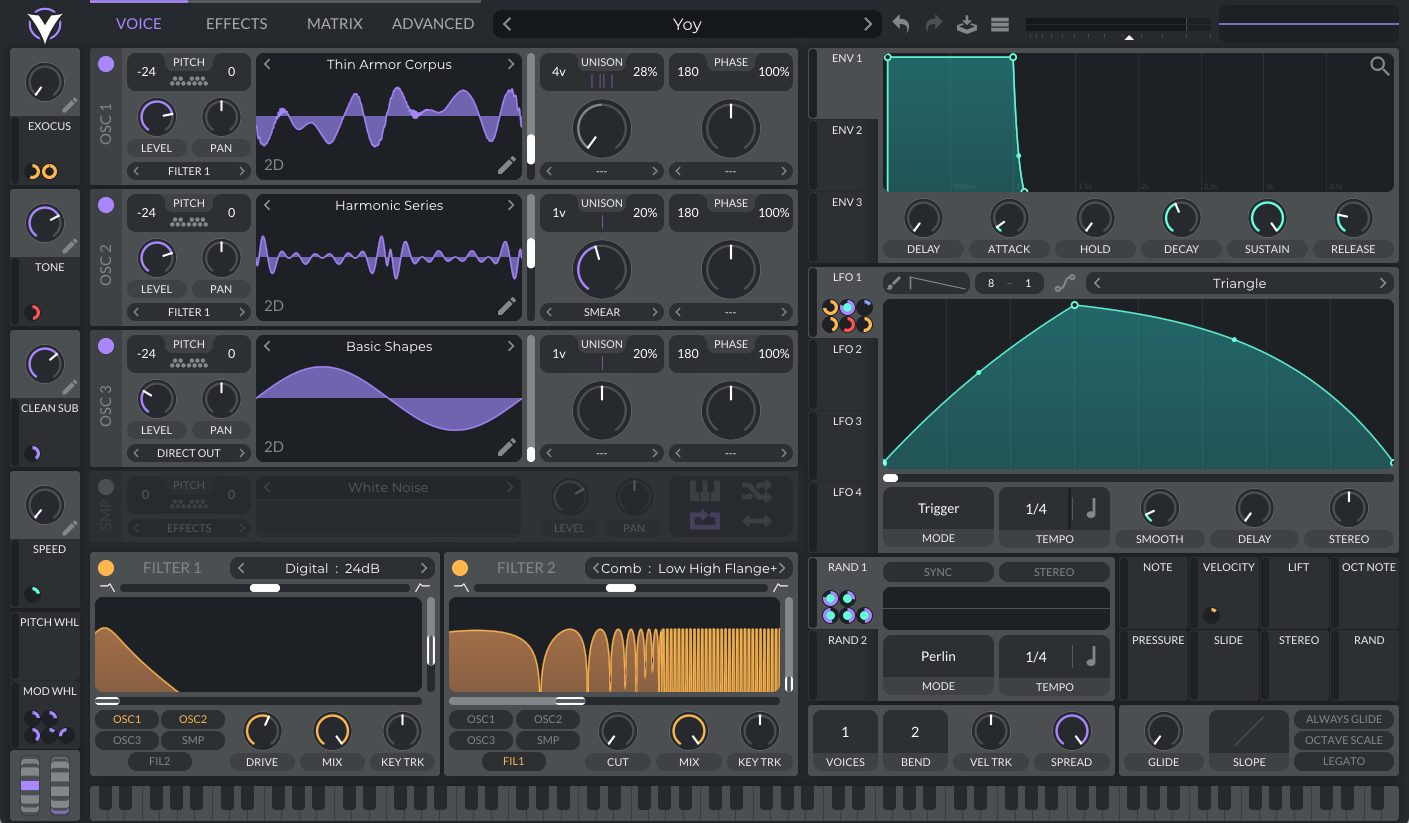
Task: Toggle FIL1 input on Filter 2
Action: click(514, 761)
